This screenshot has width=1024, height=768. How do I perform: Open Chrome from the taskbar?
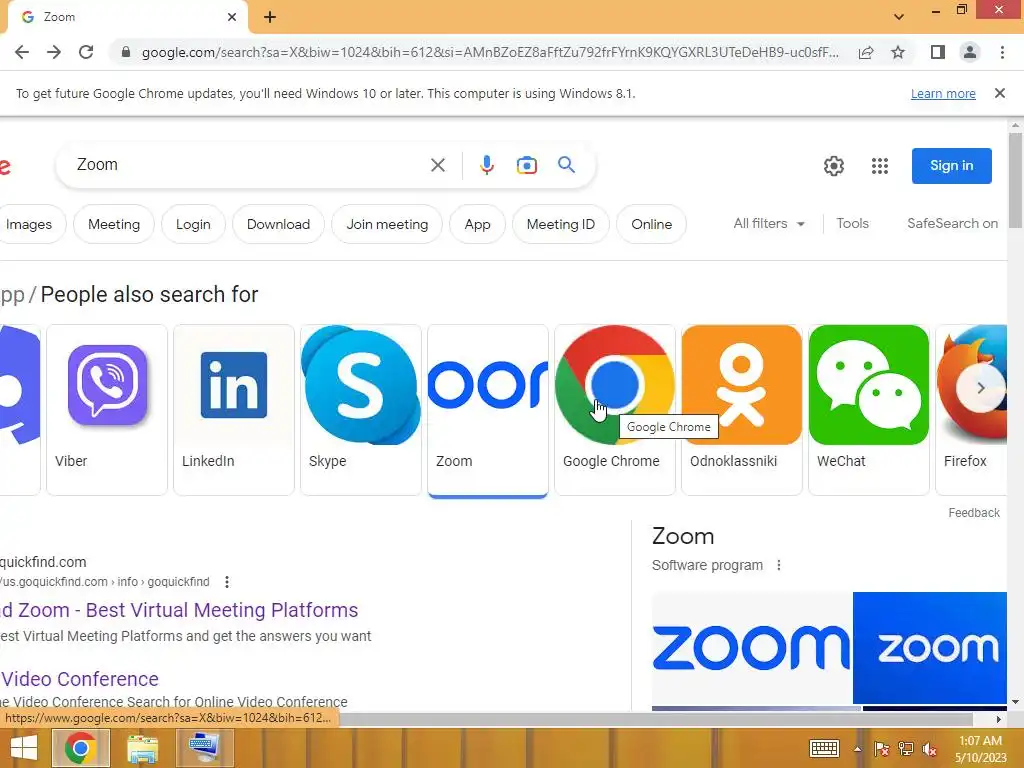pyautogui.click(x=80, y=748)
